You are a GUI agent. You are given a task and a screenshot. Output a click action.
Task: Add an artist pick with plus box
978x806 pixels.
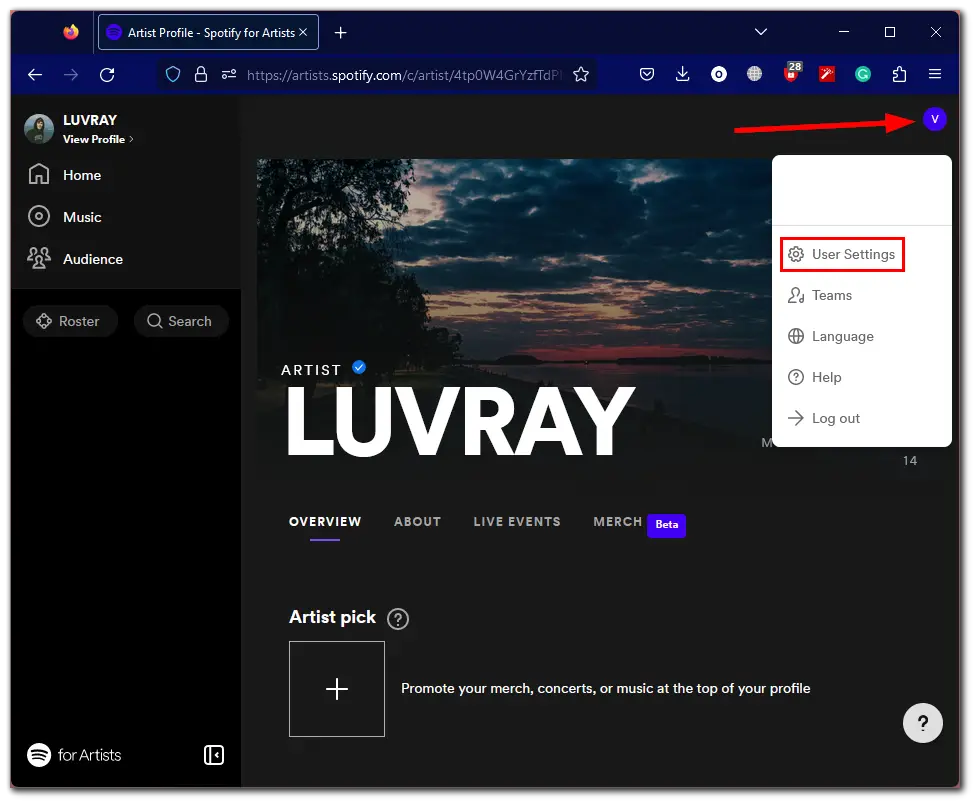click(x=337, y=689)
